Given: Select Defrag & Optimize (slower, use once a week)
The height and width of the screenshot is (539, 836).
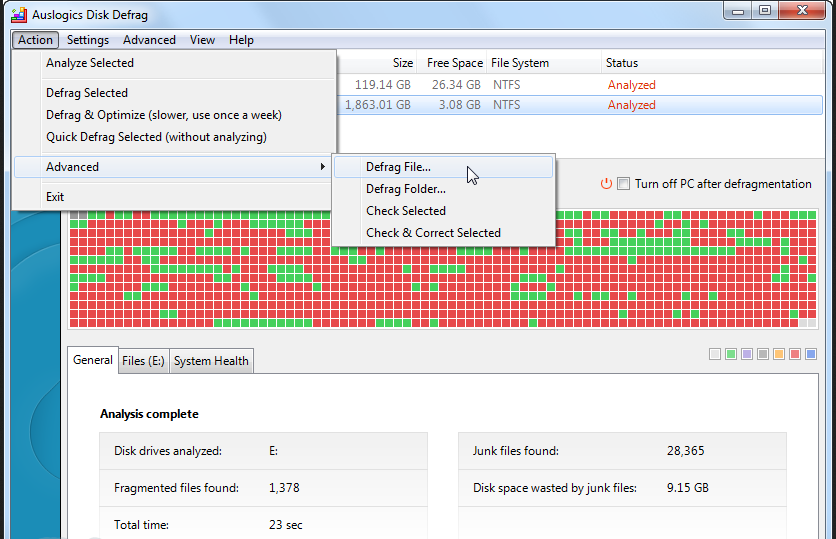Looking at the screenshot, I should tap(175, 115).
